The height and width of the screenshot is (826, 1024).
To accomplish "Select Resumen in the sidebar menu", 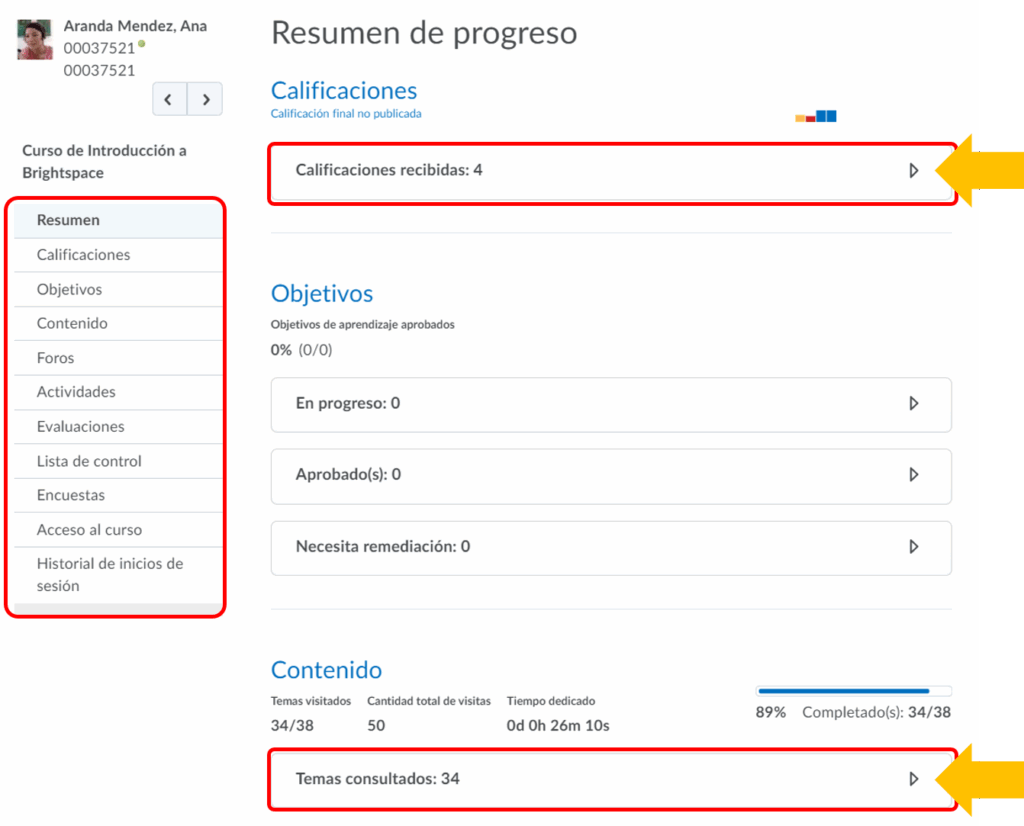I will pyautogui.click(x=68, y=221).
